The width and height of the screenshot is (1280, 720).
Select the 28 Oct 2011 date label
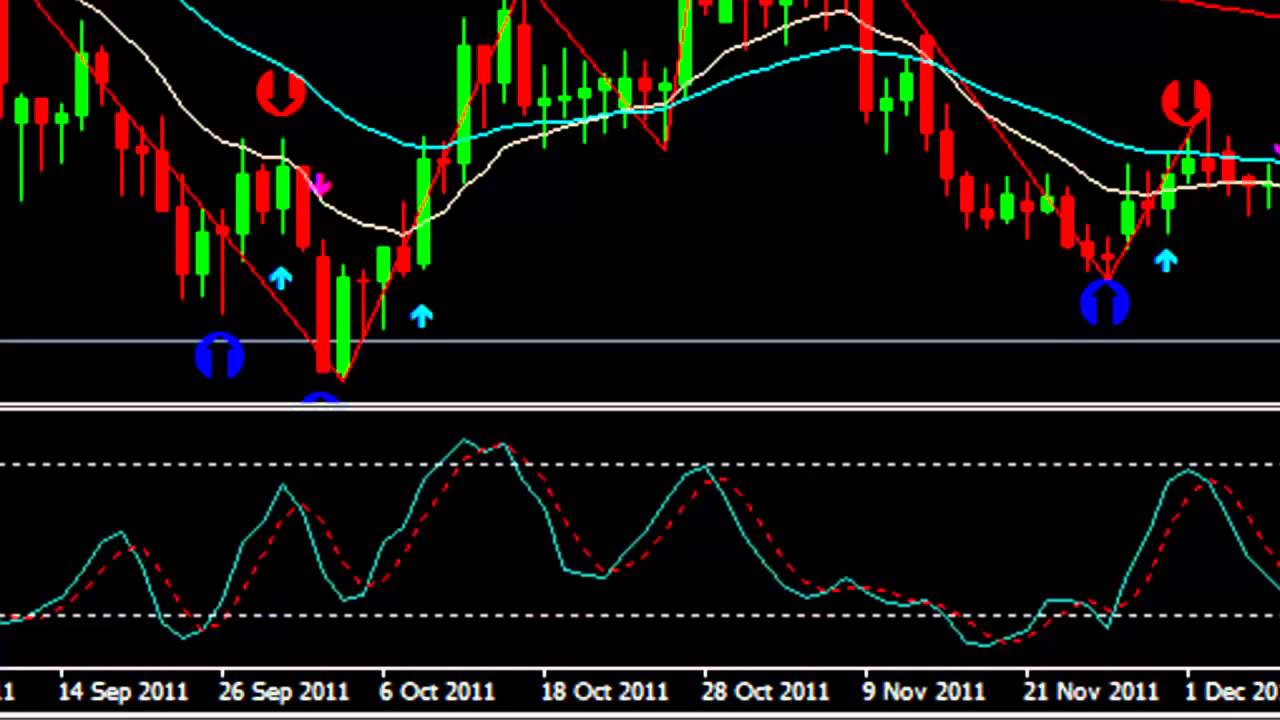click(x=765, y=691)
